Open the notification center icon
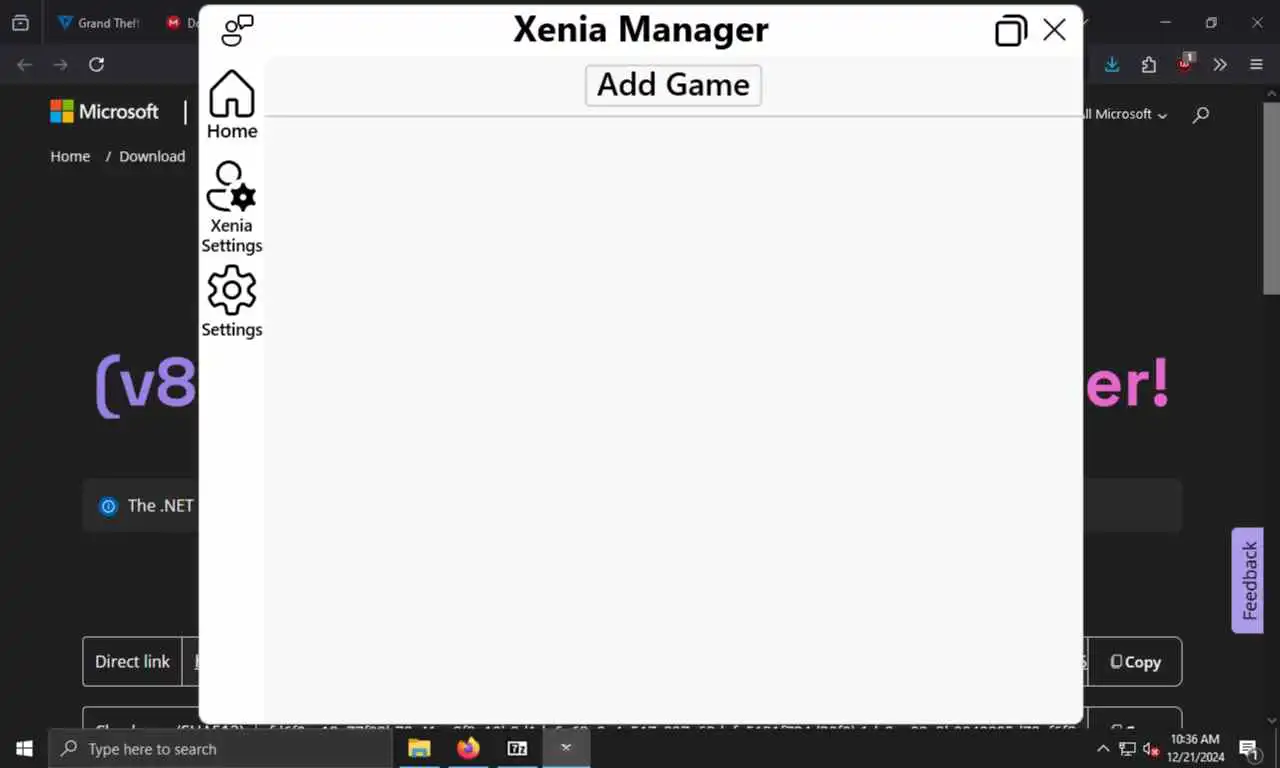The image size is (1280, 768). (x=1250, y=748)
